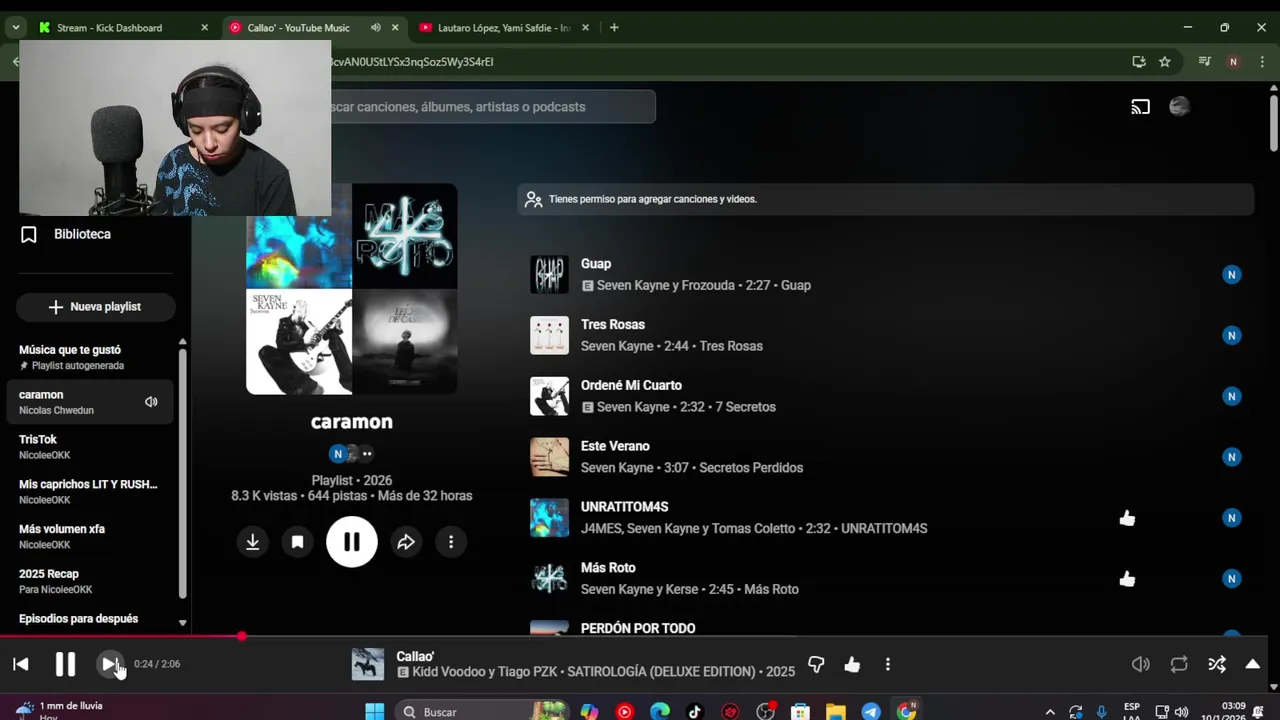Select the UNRATITOM4S song title

(x=624, y=507)
